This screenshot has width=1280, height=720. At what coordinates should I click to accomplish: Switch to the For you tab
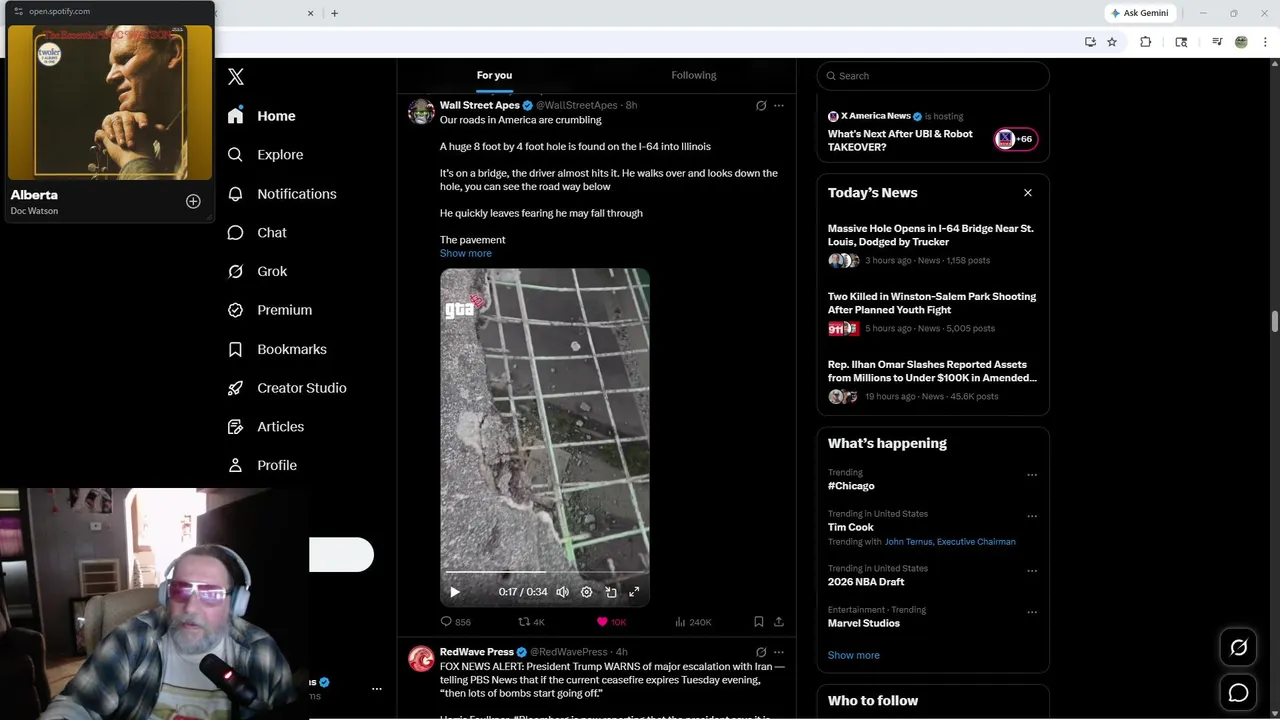(x=494, y=75)
